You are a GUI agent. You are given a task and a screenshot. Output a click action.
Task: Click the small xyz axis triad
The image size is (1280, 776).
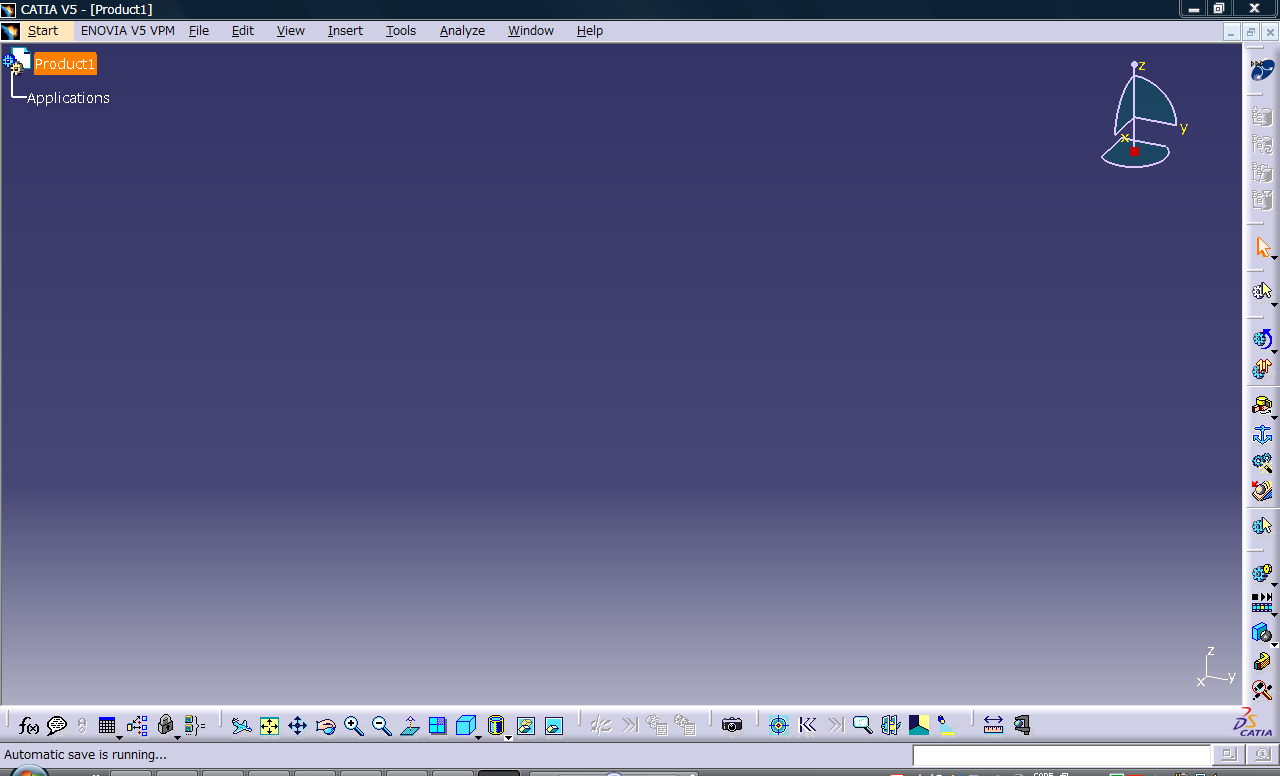tap(1217, 667)
